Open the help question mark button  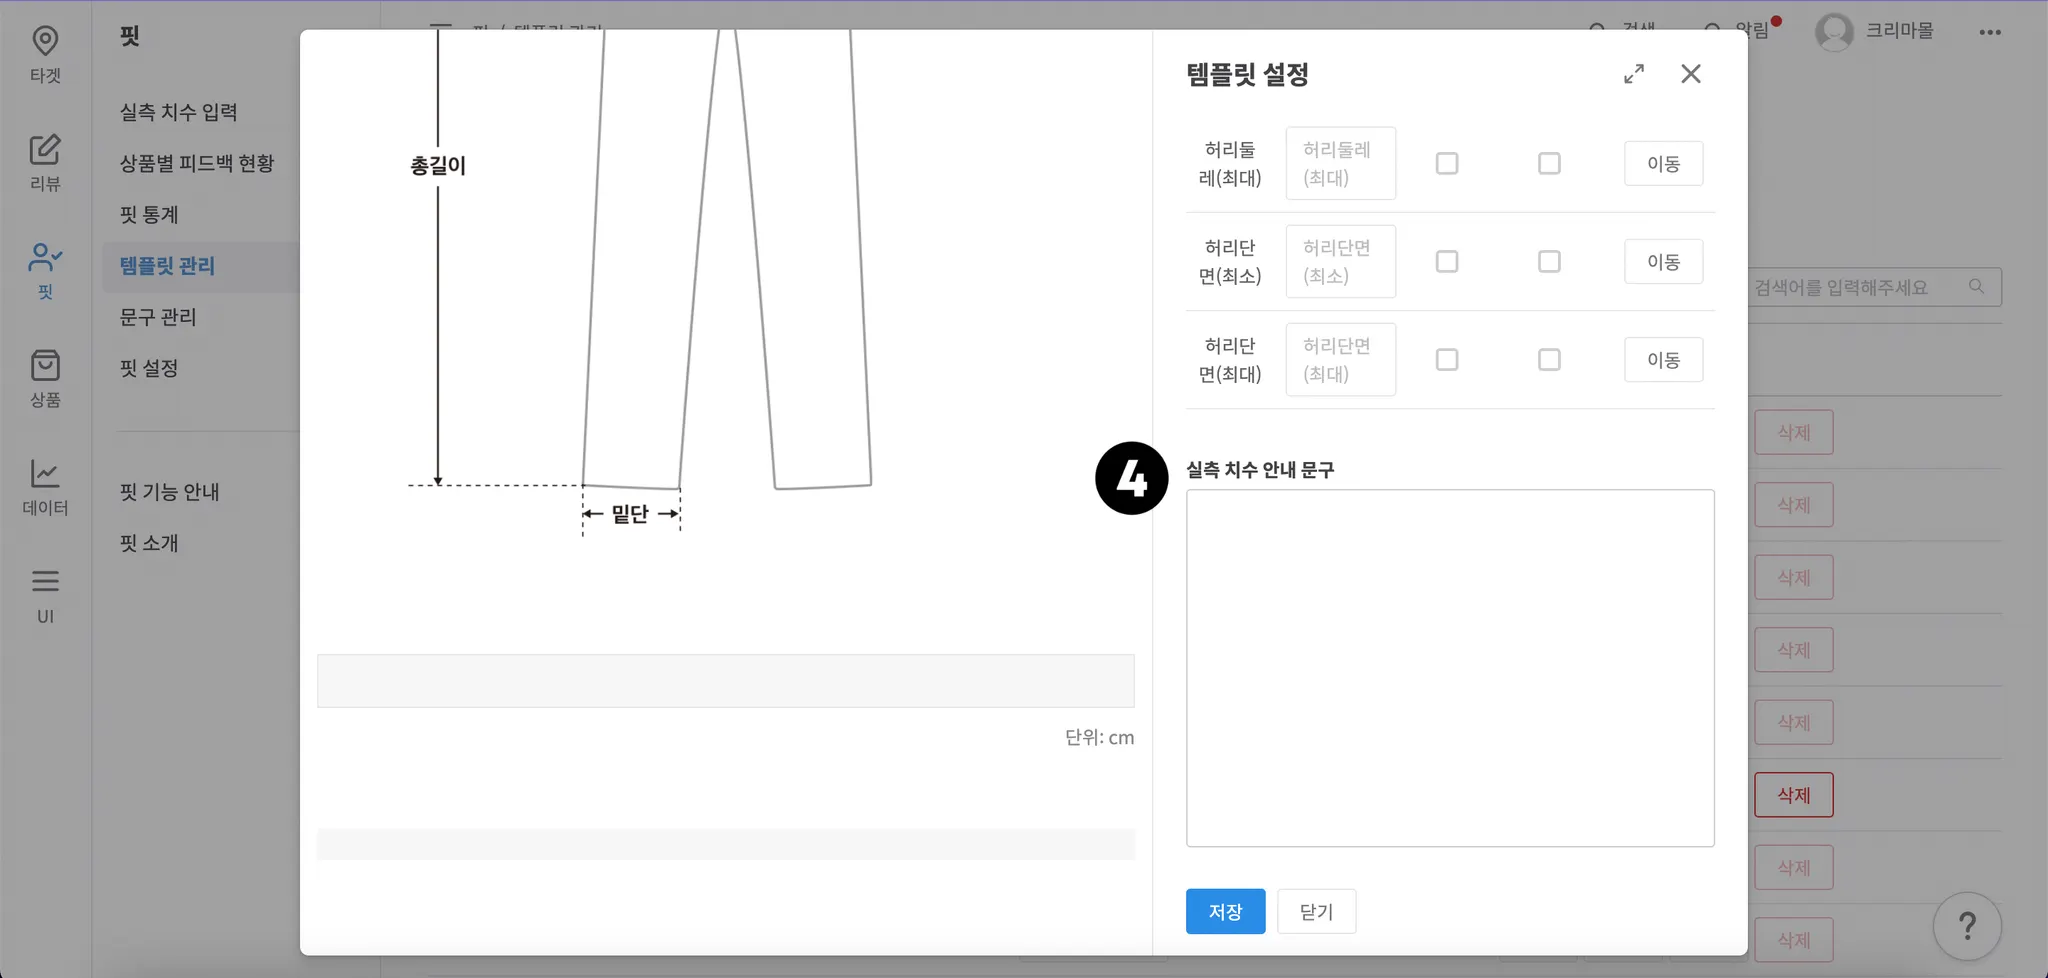[1967, 926]
